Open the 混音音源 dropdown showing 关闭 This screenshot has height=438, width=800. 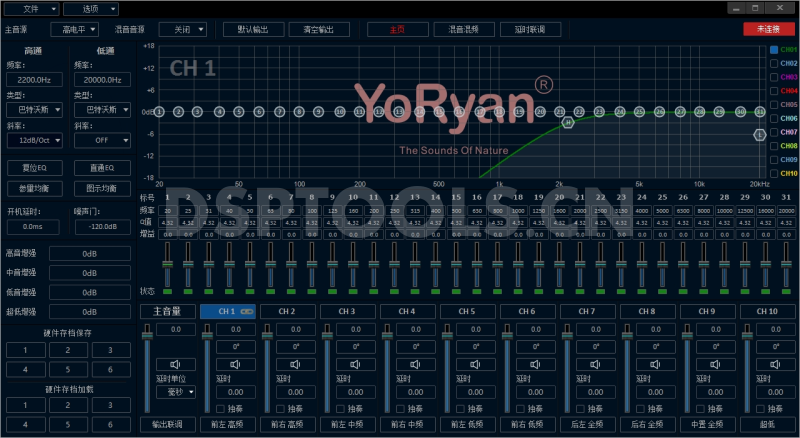tap(183, 30)
